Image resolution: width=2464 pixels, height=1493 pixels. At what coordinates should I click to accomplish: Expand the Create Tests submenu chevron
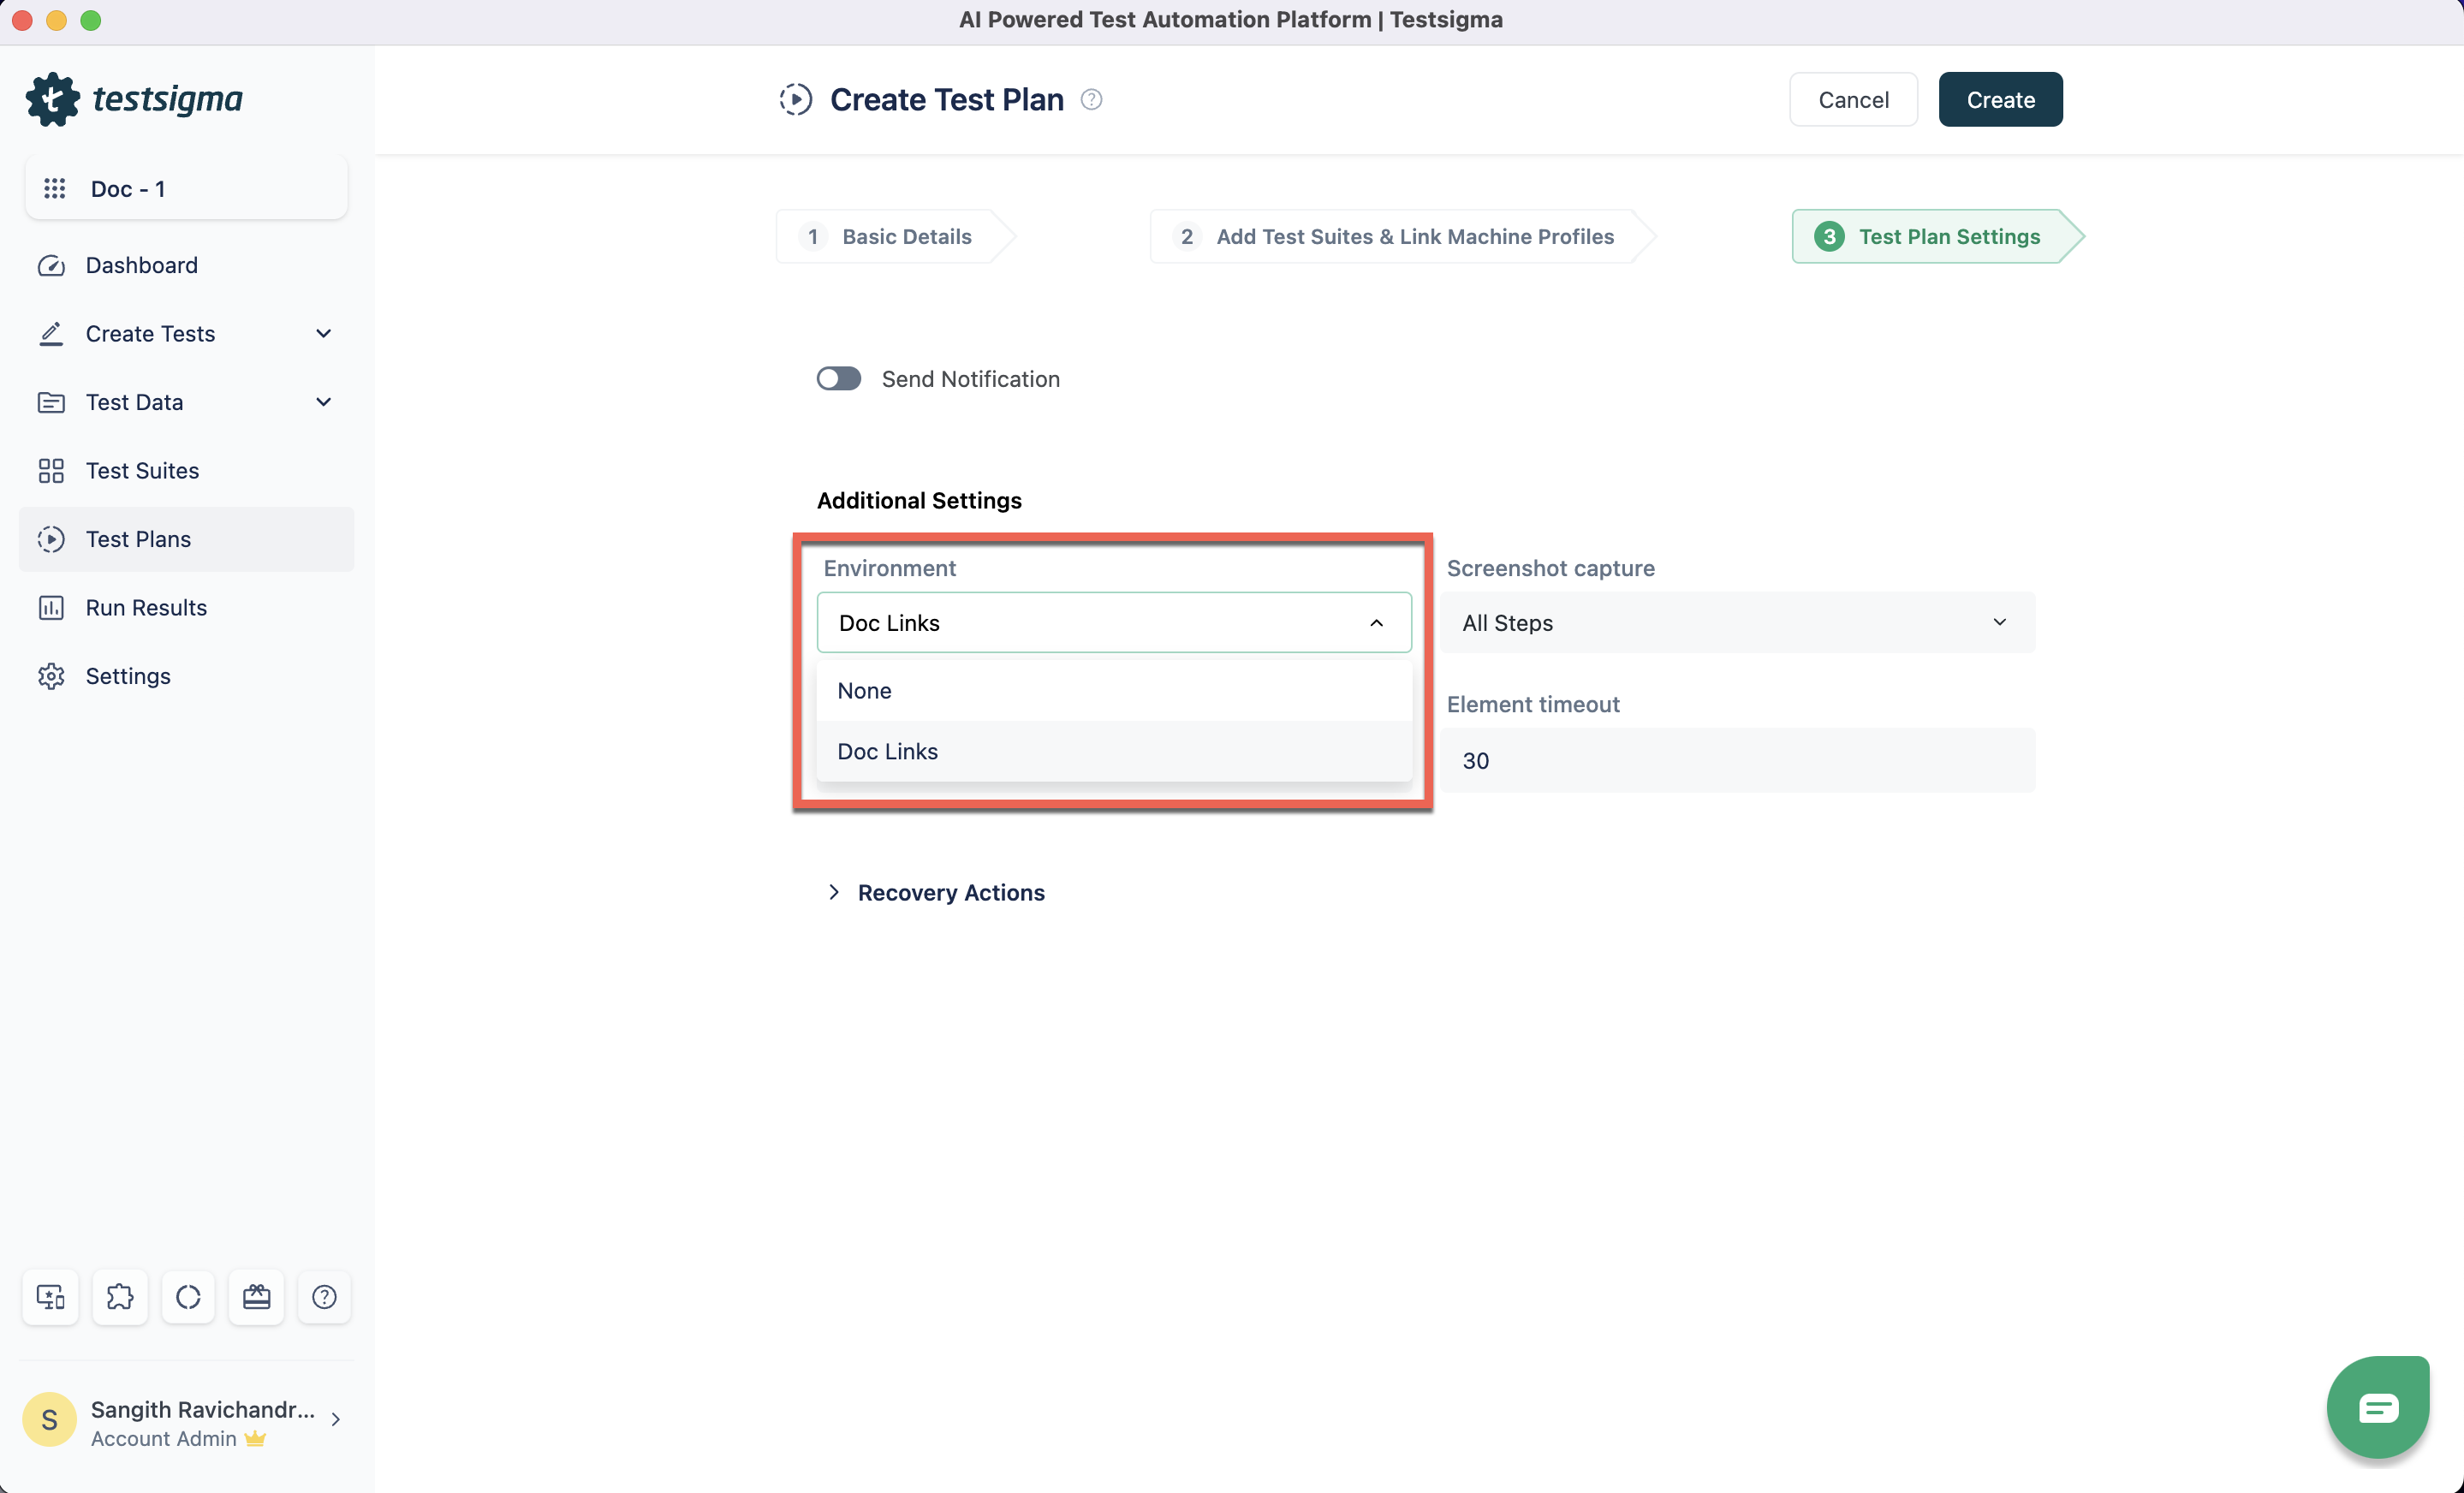tap(323, 334)
